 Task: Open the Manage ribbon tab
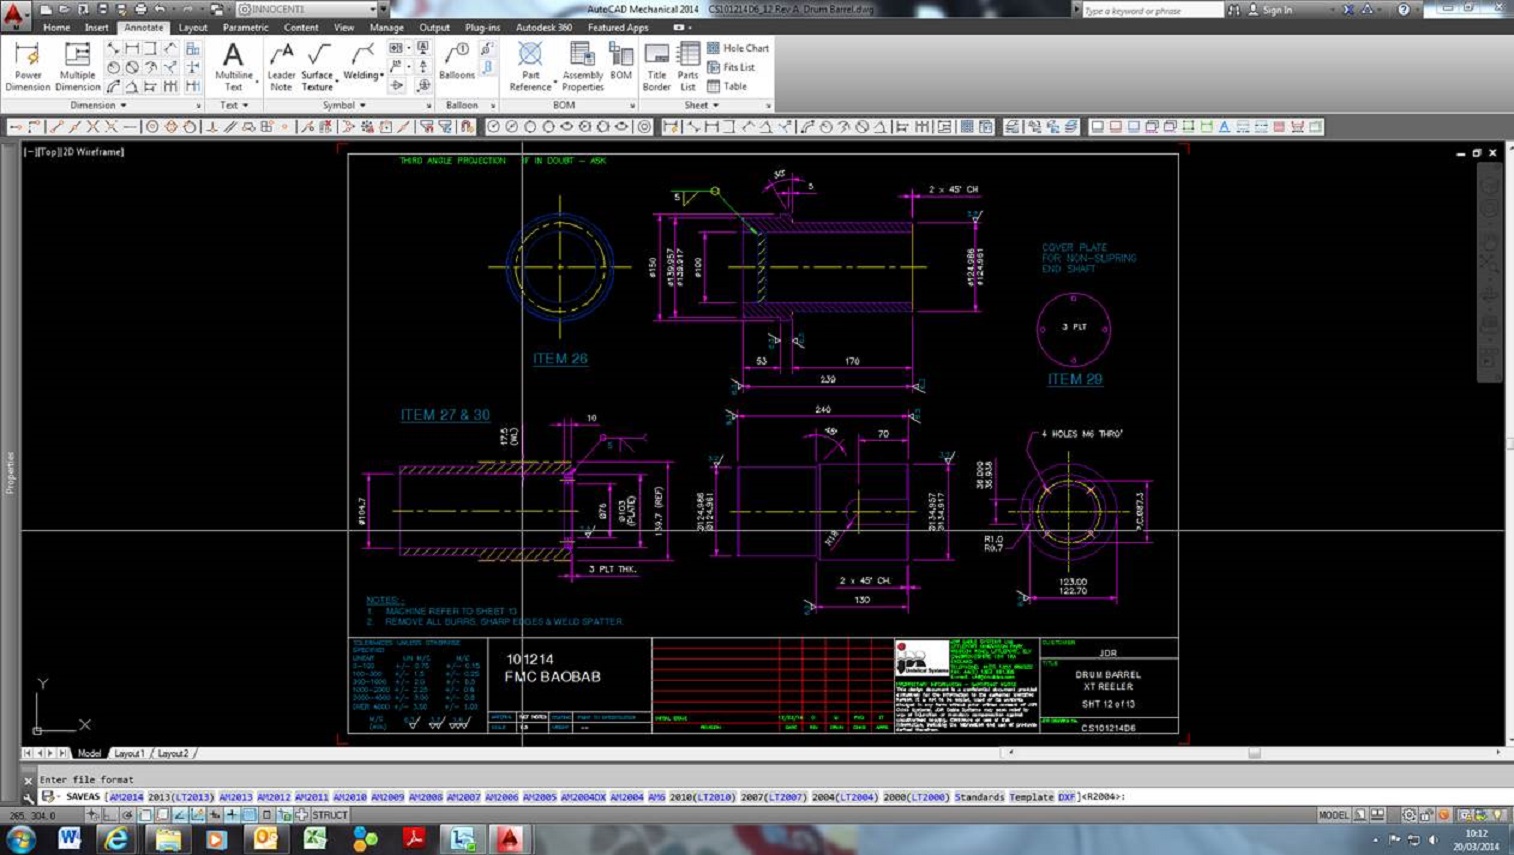(386, 27)
